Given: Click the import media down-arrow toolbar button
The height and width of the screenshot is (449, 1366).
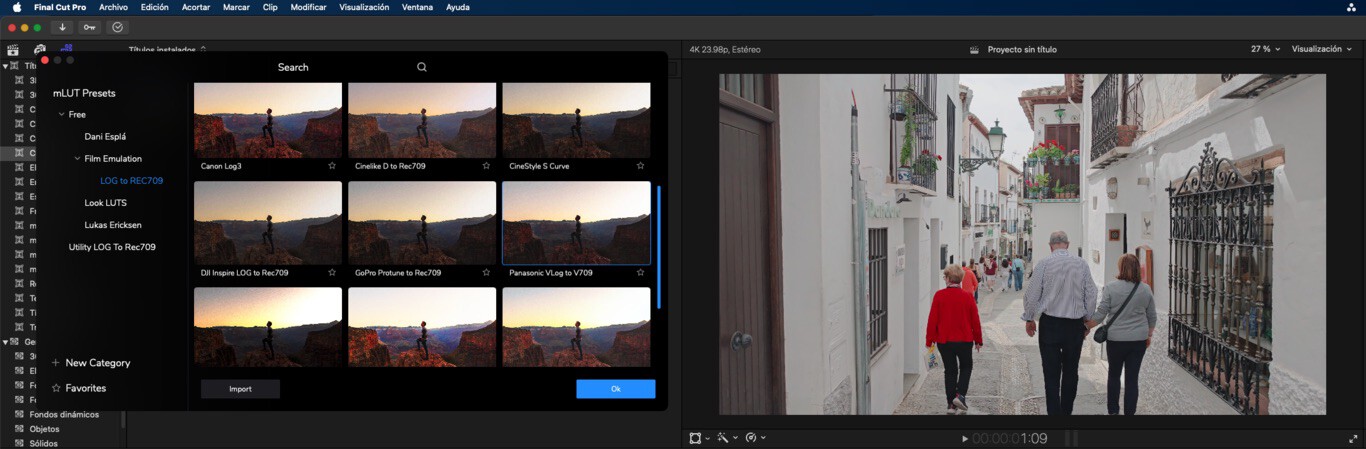Looking at the screenshot, I should [62, 27].
